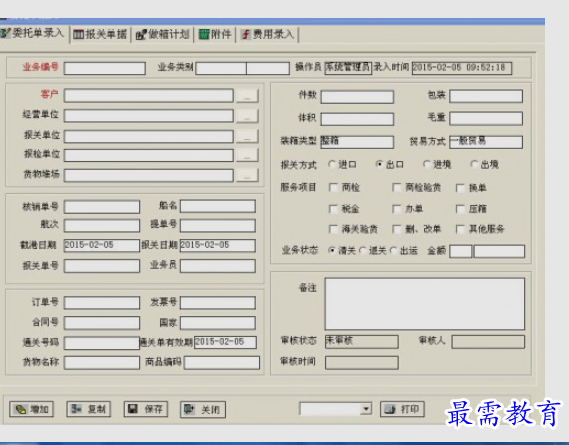569x445 pixels.
Task: Click the 包装 input field
Action: coord(486,96)
